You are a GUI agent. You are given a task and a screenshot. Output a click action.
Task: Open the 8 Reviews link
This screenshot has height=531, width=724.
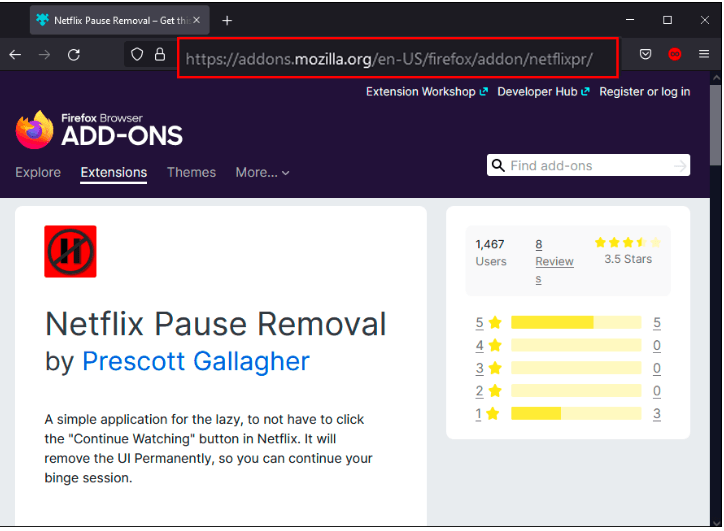[x=554, y=261]
